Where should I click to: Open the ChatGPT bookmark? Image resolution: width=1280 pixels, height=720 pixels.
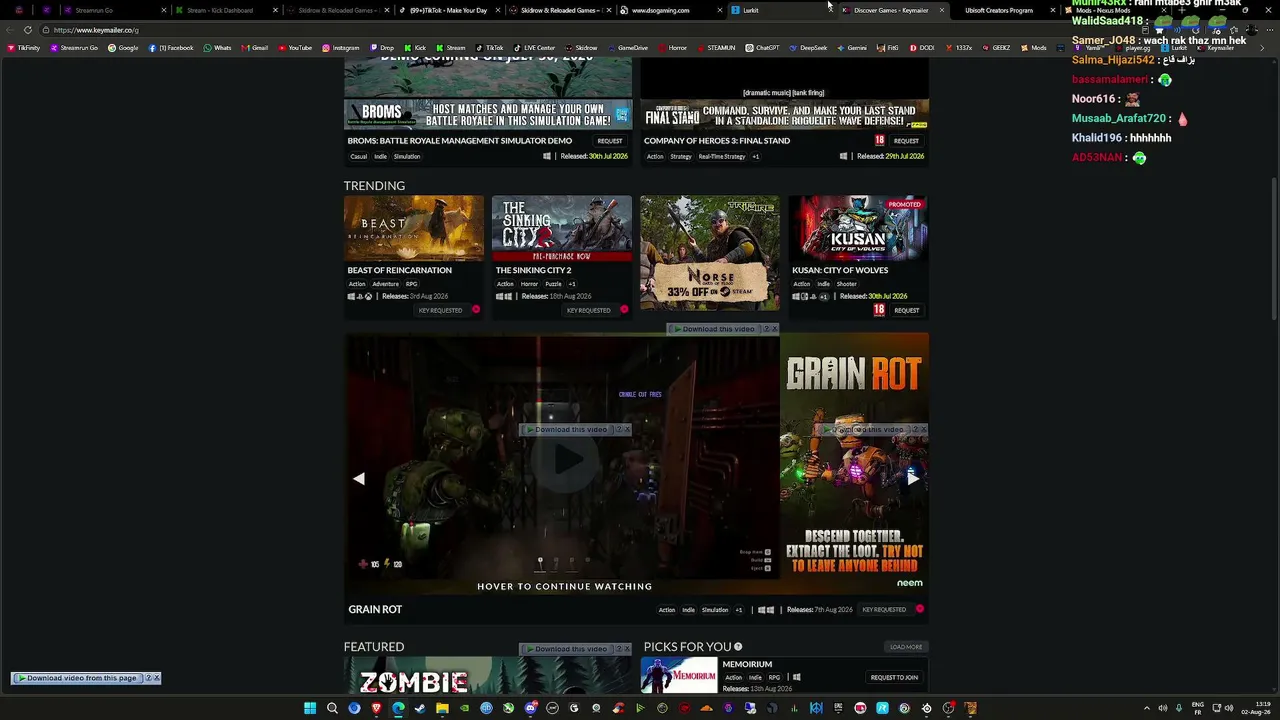click(762, 48)
